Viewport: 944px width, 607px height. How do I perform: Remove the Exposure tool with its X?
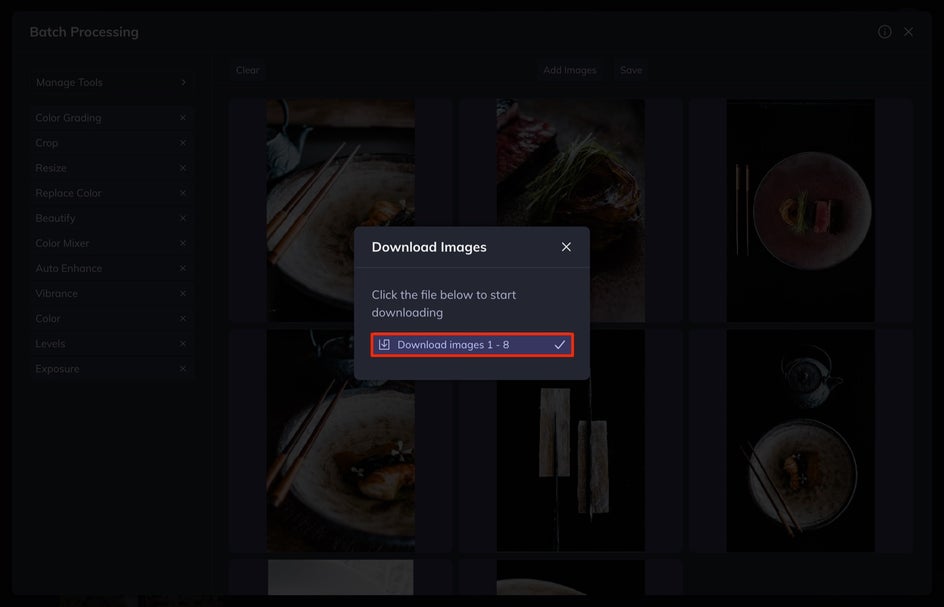coord(182,369)
